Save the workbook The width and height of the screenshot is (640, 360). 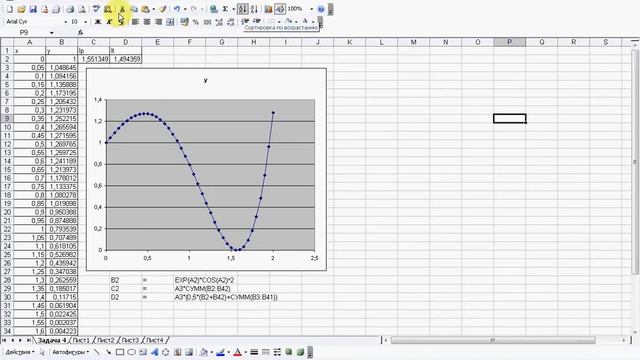pos(33,9)
